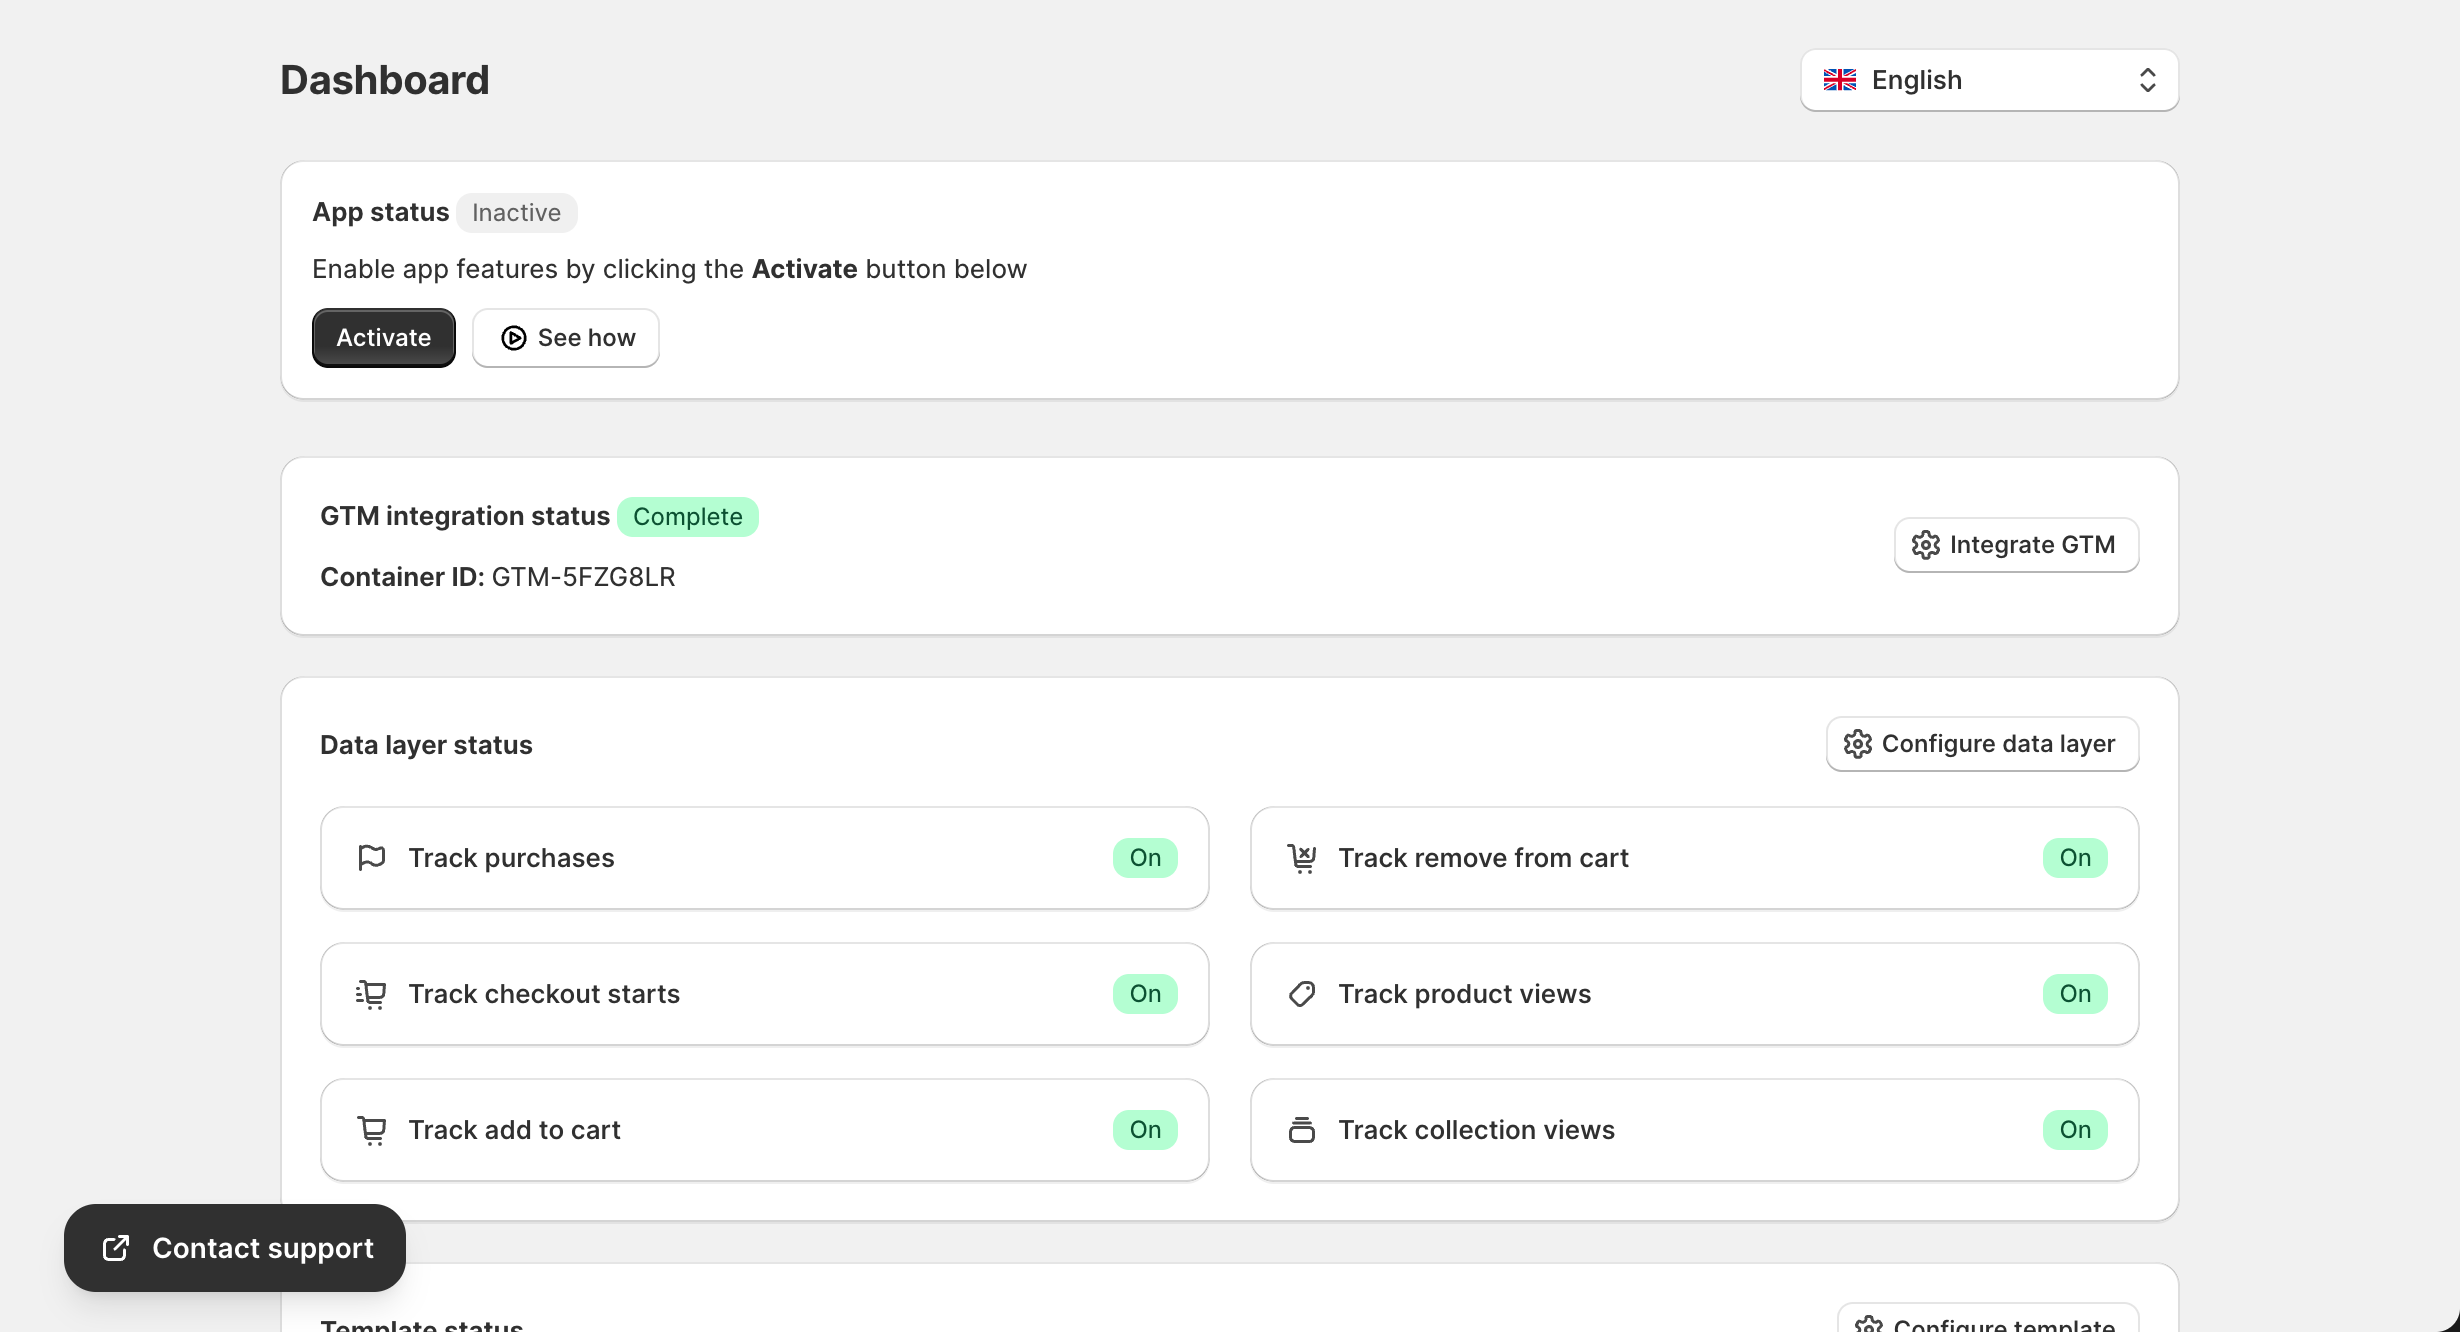The width and height of the screenshot is (2460, 1332).
Task: Click the play icon inside See how
Action: [x=514, y=338]
